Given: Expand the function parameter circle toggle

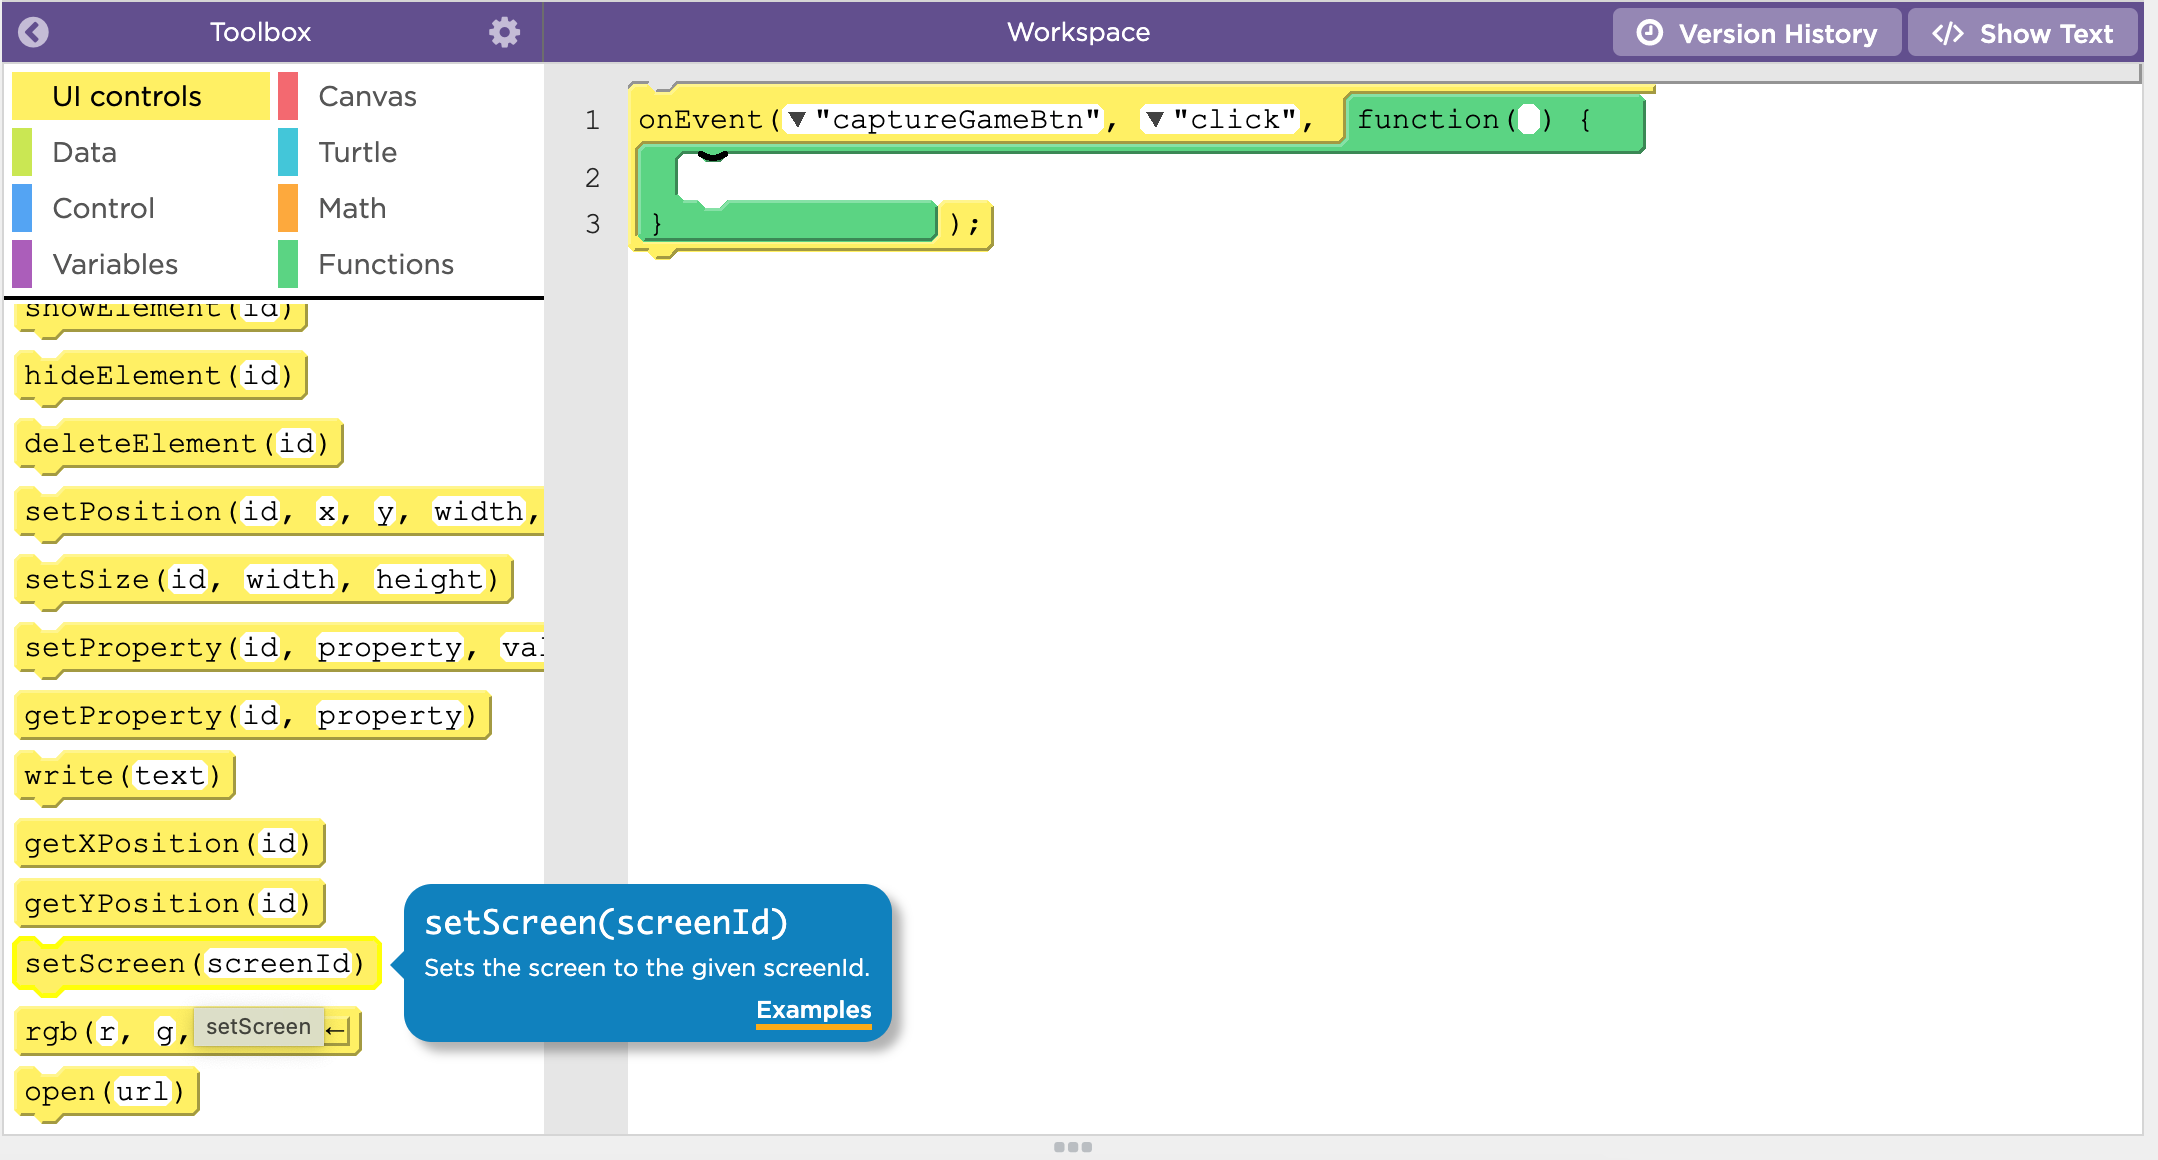Looking at the screenshot, I should 1525,120.
